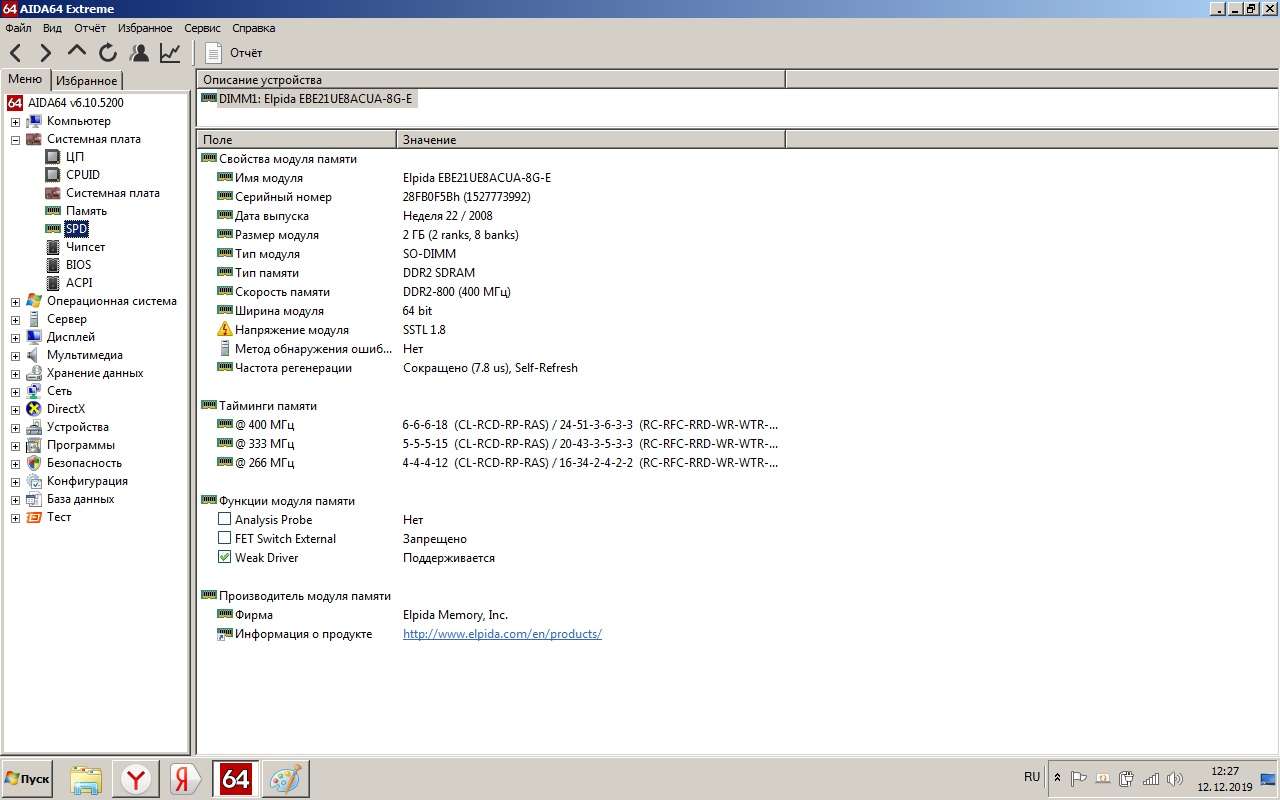The width and height of the screenshot is (1280, 800).
Task: Open the graph chart toolbar icon
Action: 170,53
